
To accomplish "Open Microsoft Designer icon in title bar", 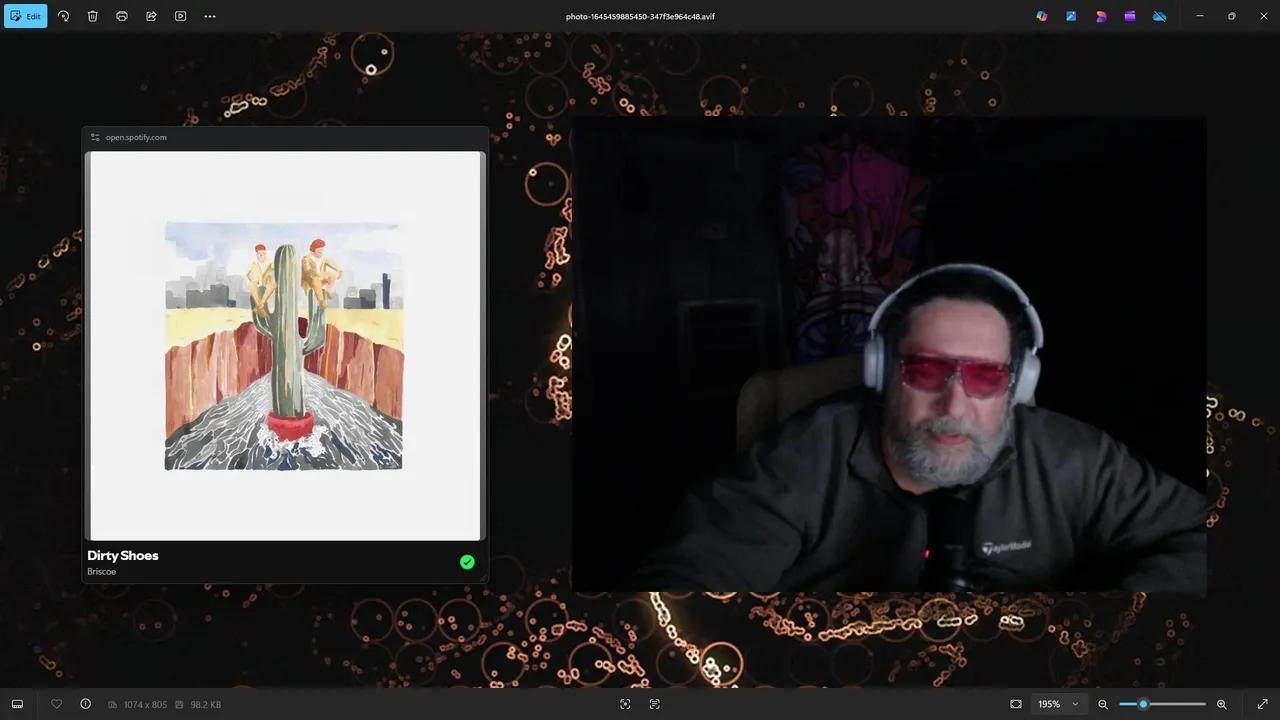I will click(x=1101, y=16).
